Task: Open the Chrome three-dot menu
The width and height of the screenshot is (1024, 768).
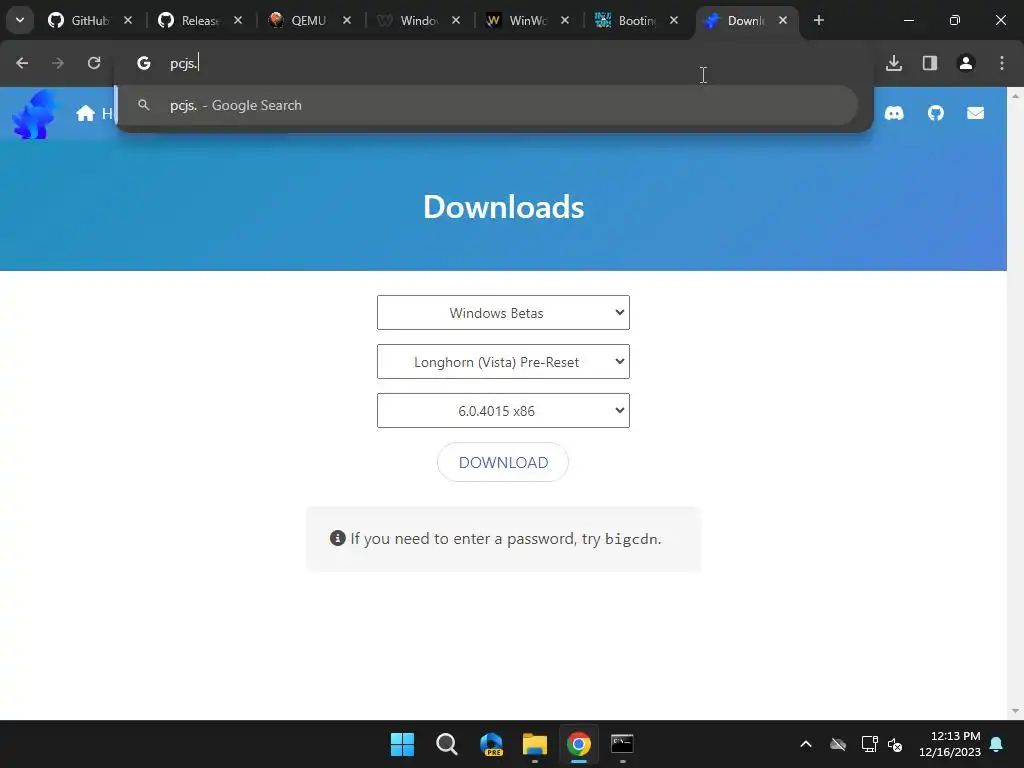Action: tap(1002, 63)
